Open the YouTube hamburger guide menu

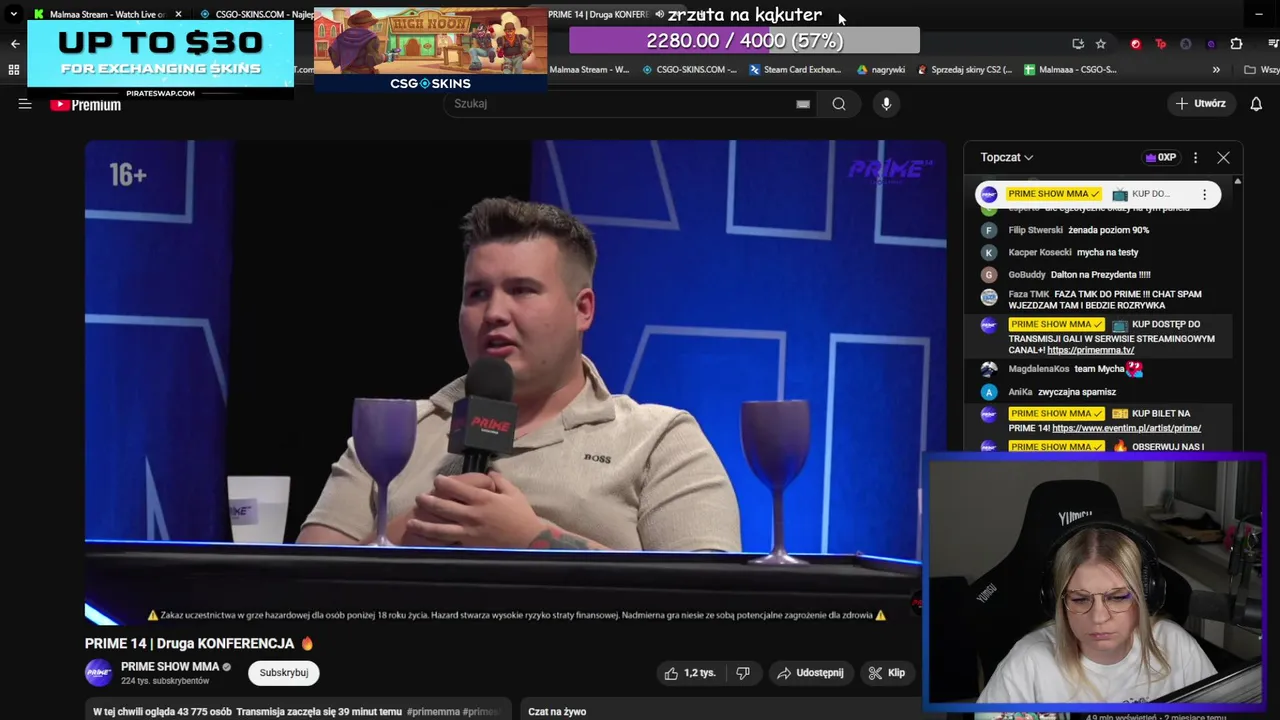(x=25, y=104)
